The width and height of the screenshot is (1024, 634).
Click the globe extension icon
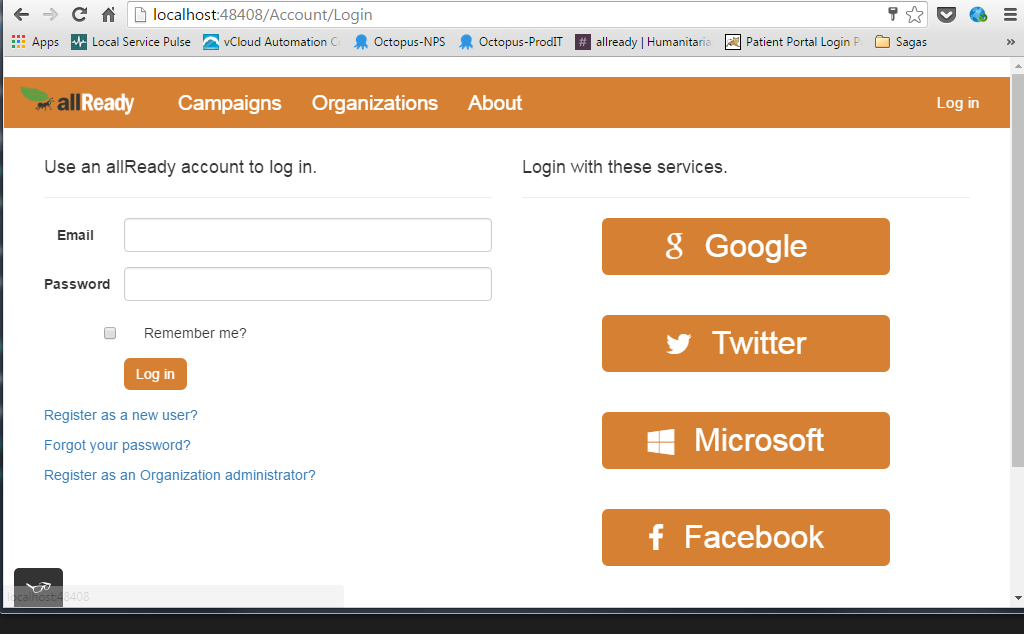[x=978, y=14]
